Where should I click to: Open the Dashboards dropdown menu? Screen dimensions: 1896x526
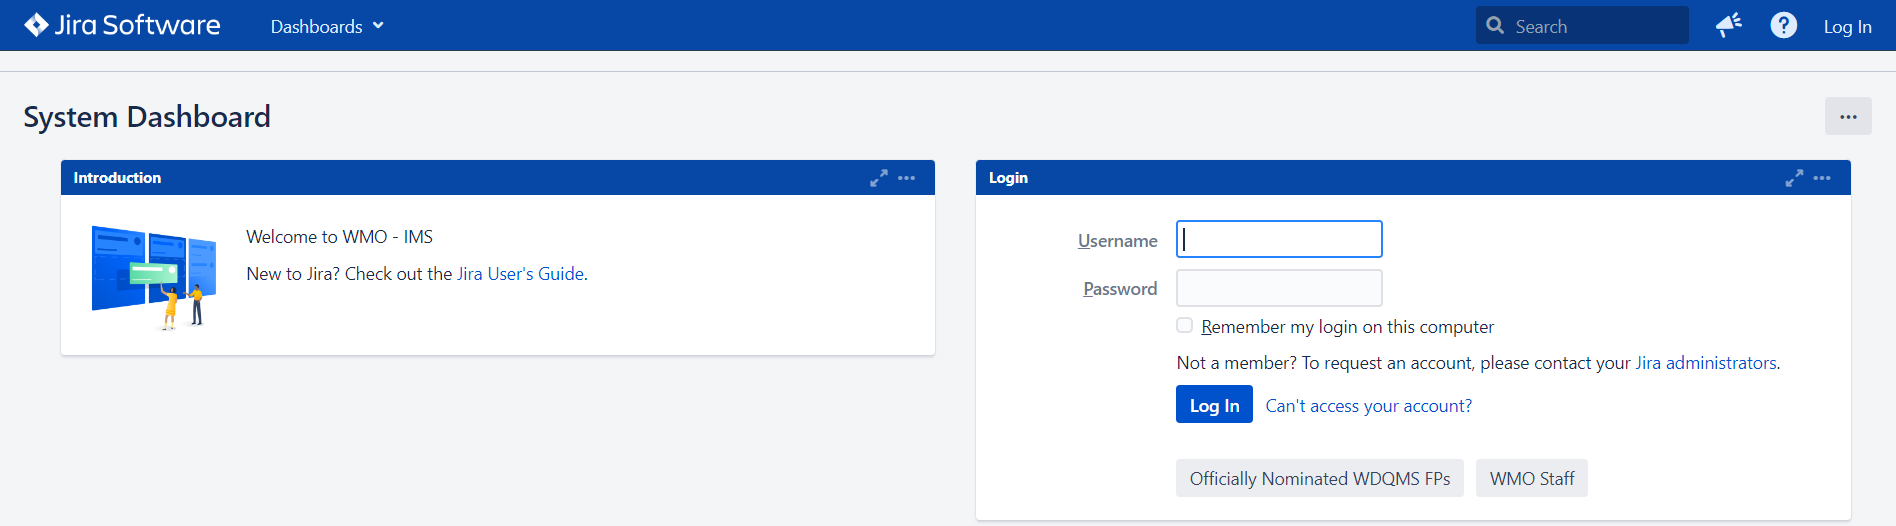point(327,26)
